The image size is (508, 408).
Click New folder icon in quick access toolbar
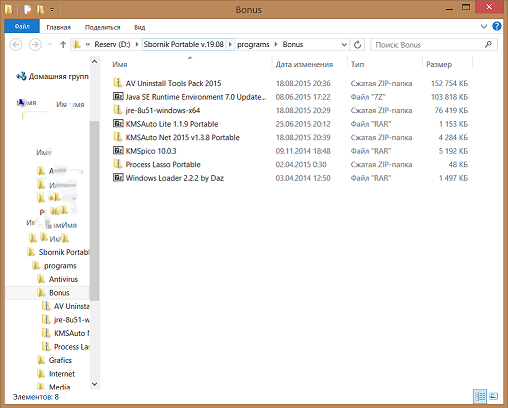pyautogui.click(x=40, y=10)
